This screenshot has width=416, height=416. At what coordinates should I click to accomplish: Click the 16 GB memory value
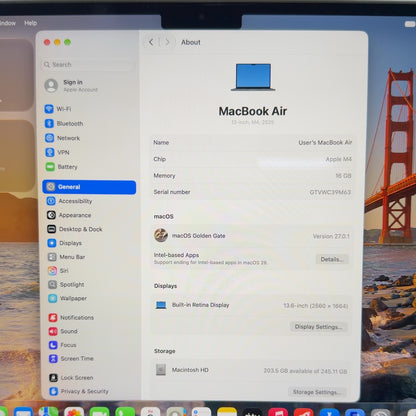pyautogui.click(x=343, y=176)
